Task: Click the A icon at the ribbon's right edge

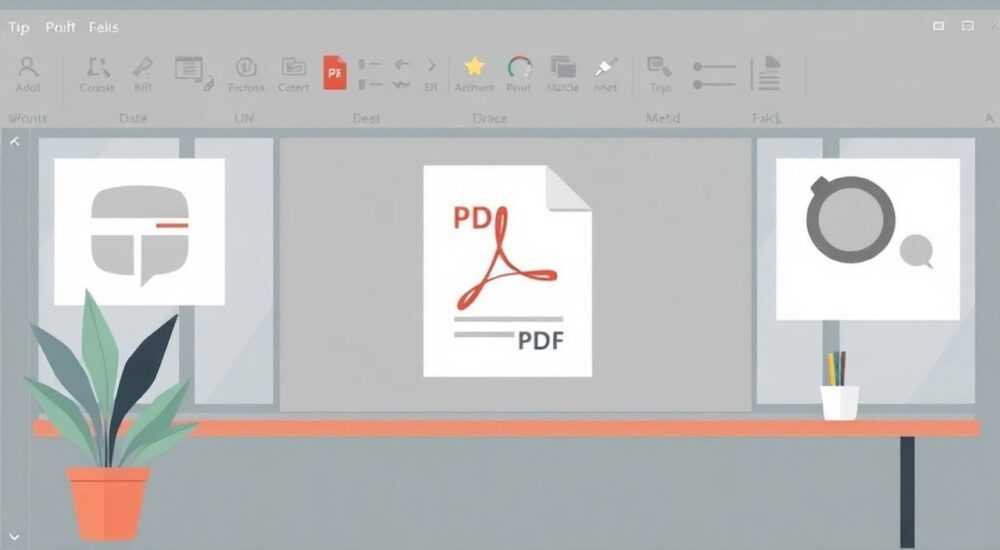Action: 989,118
